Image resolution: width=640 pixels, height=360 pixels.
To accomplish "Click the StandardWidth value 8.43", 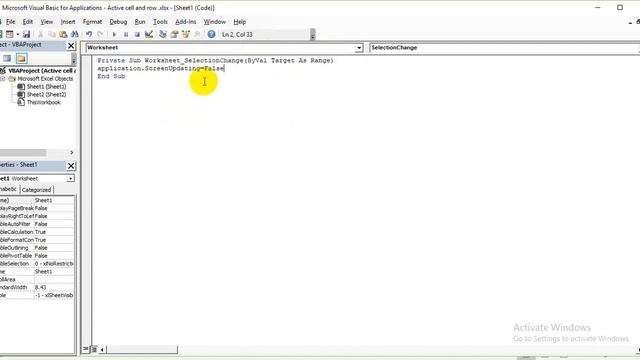I will 54,287.
